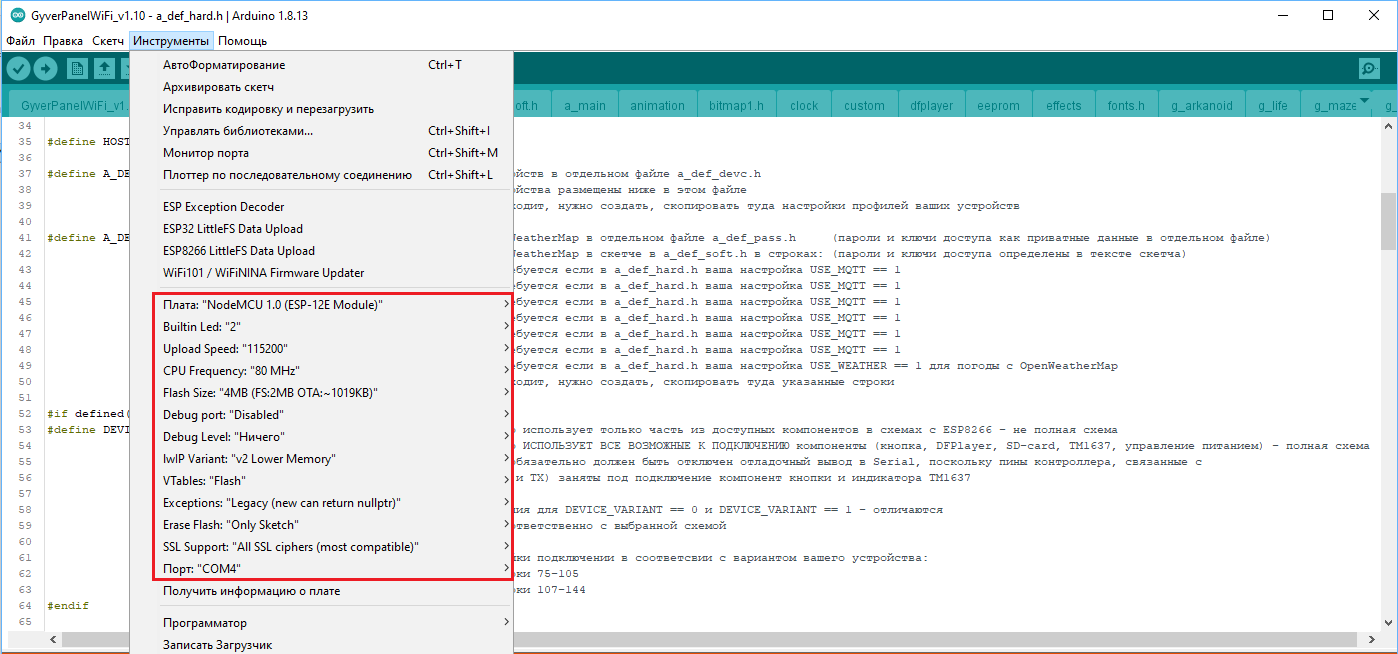
Task: Click the Open sketch up-arrow icon
Action: point(104,68)
